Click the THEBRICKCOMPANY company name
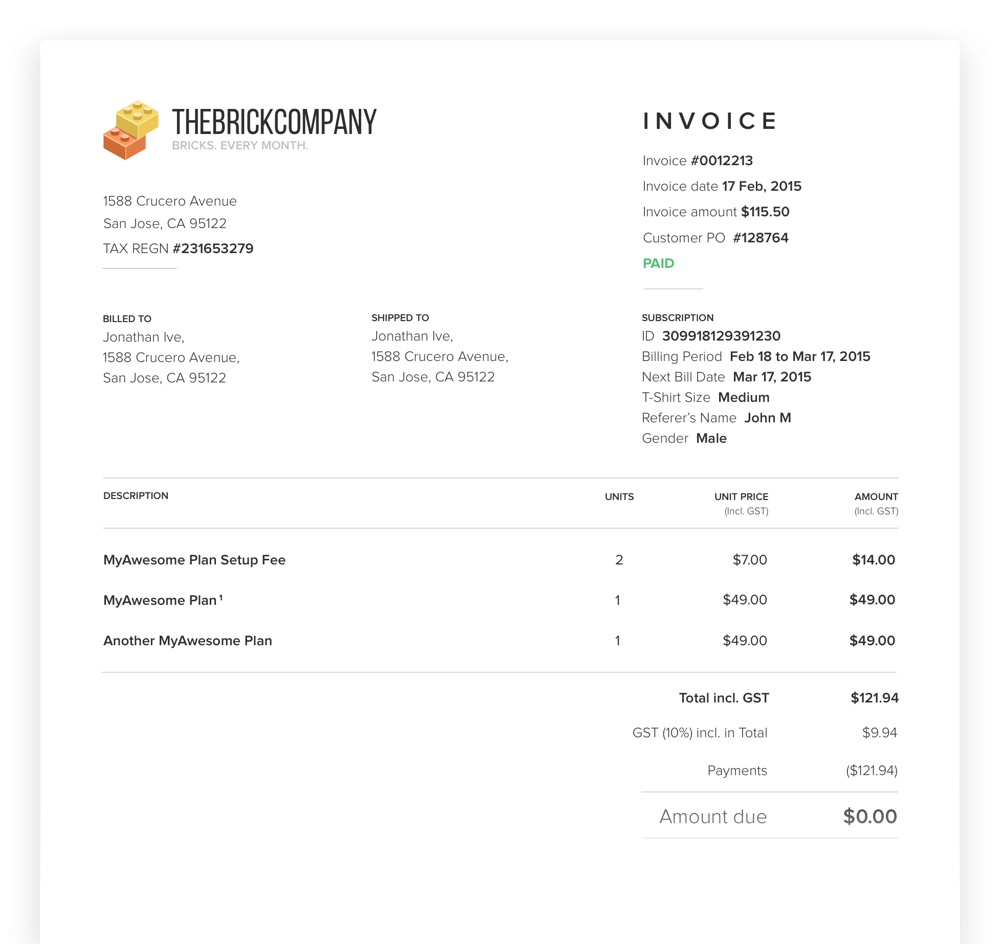This screenshot has height=944, width=1000. point(274,122)
